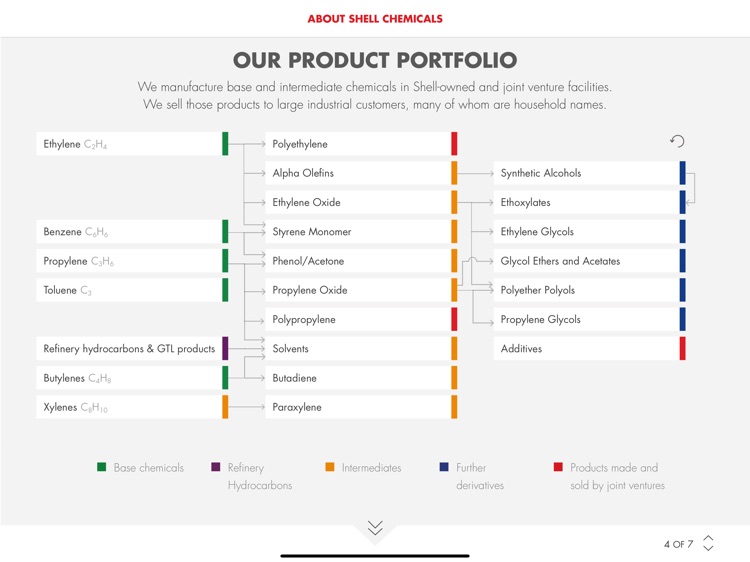
Task: Click the reset rotate arrow icon
Action: 677,142
